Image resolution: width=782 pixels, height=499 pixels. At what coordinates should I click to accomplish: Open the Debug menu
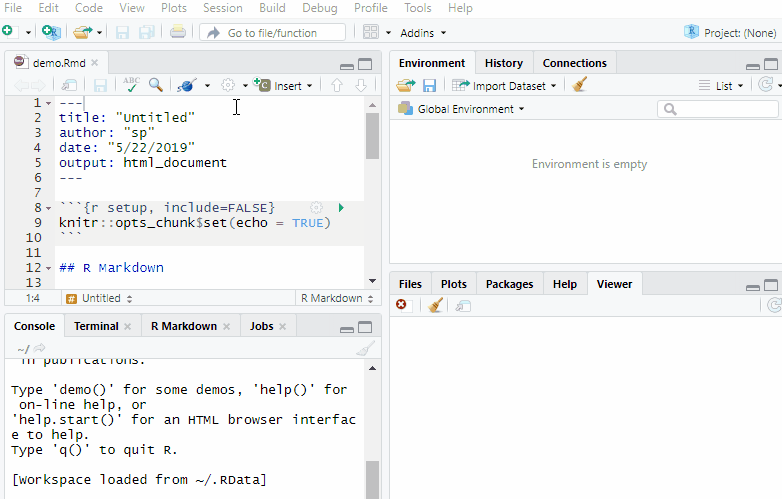320,8
